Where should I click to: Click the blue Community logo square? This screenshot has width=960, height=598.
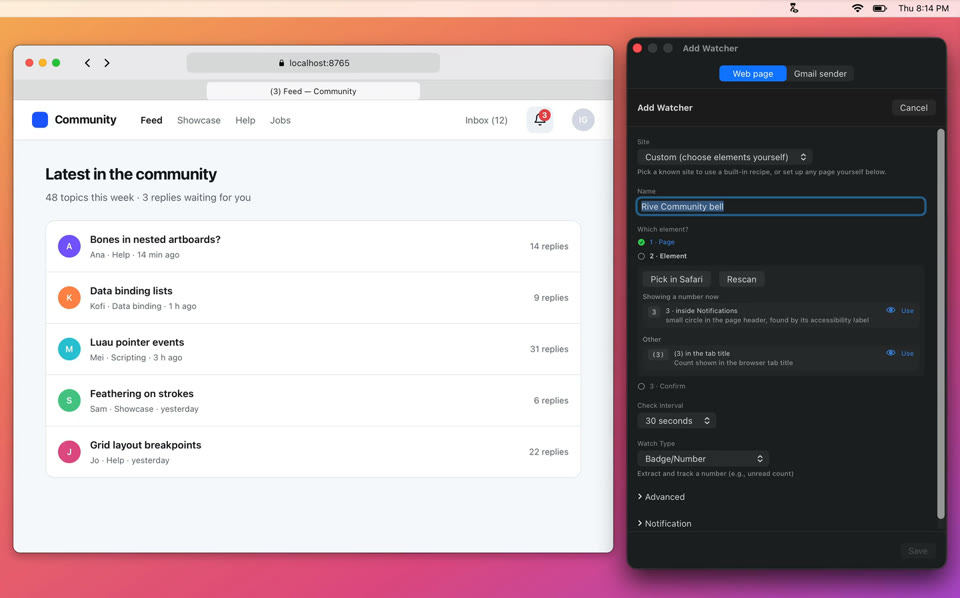pos(40,119)
